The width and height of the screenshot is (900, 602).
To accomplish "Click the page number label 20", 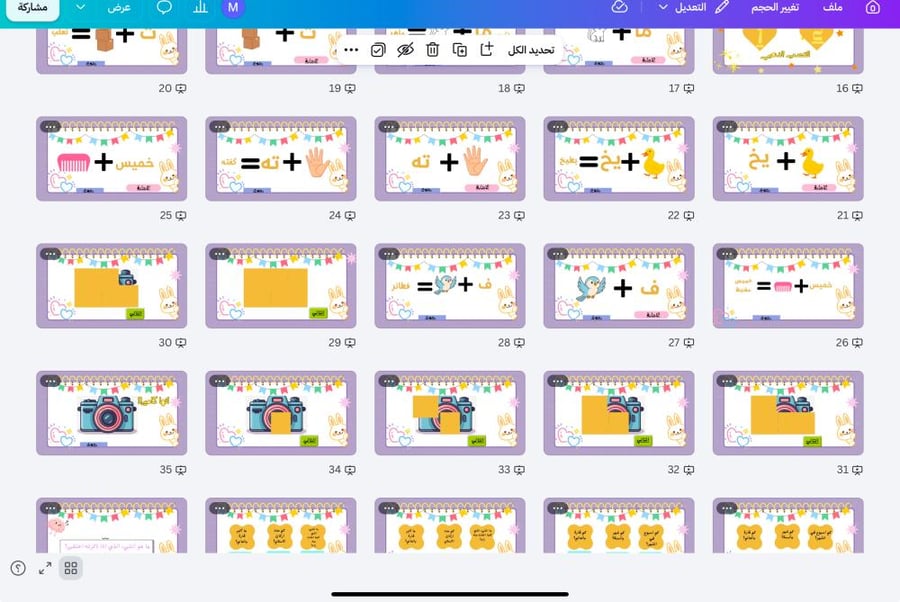I will [165, 88].
